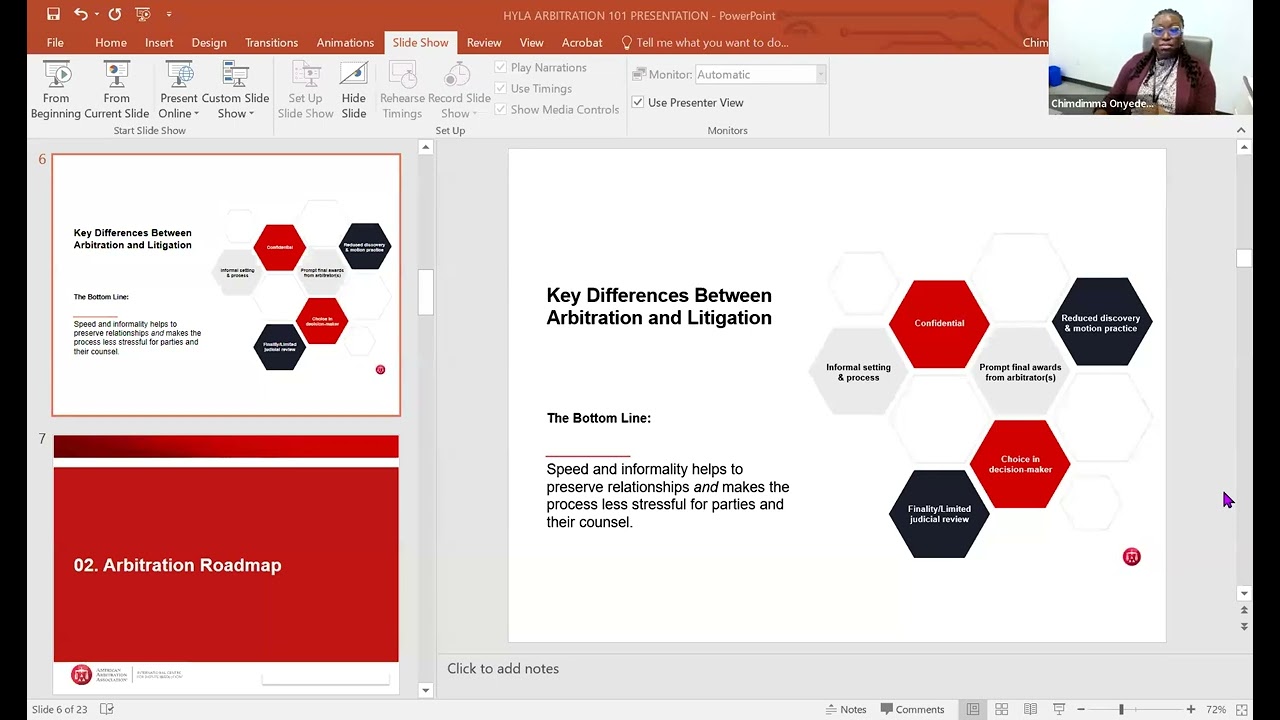Click The Bottom Line heading text on the slide
The width and height of the screenshot is (1280, 720).
[x=598, y=418]
